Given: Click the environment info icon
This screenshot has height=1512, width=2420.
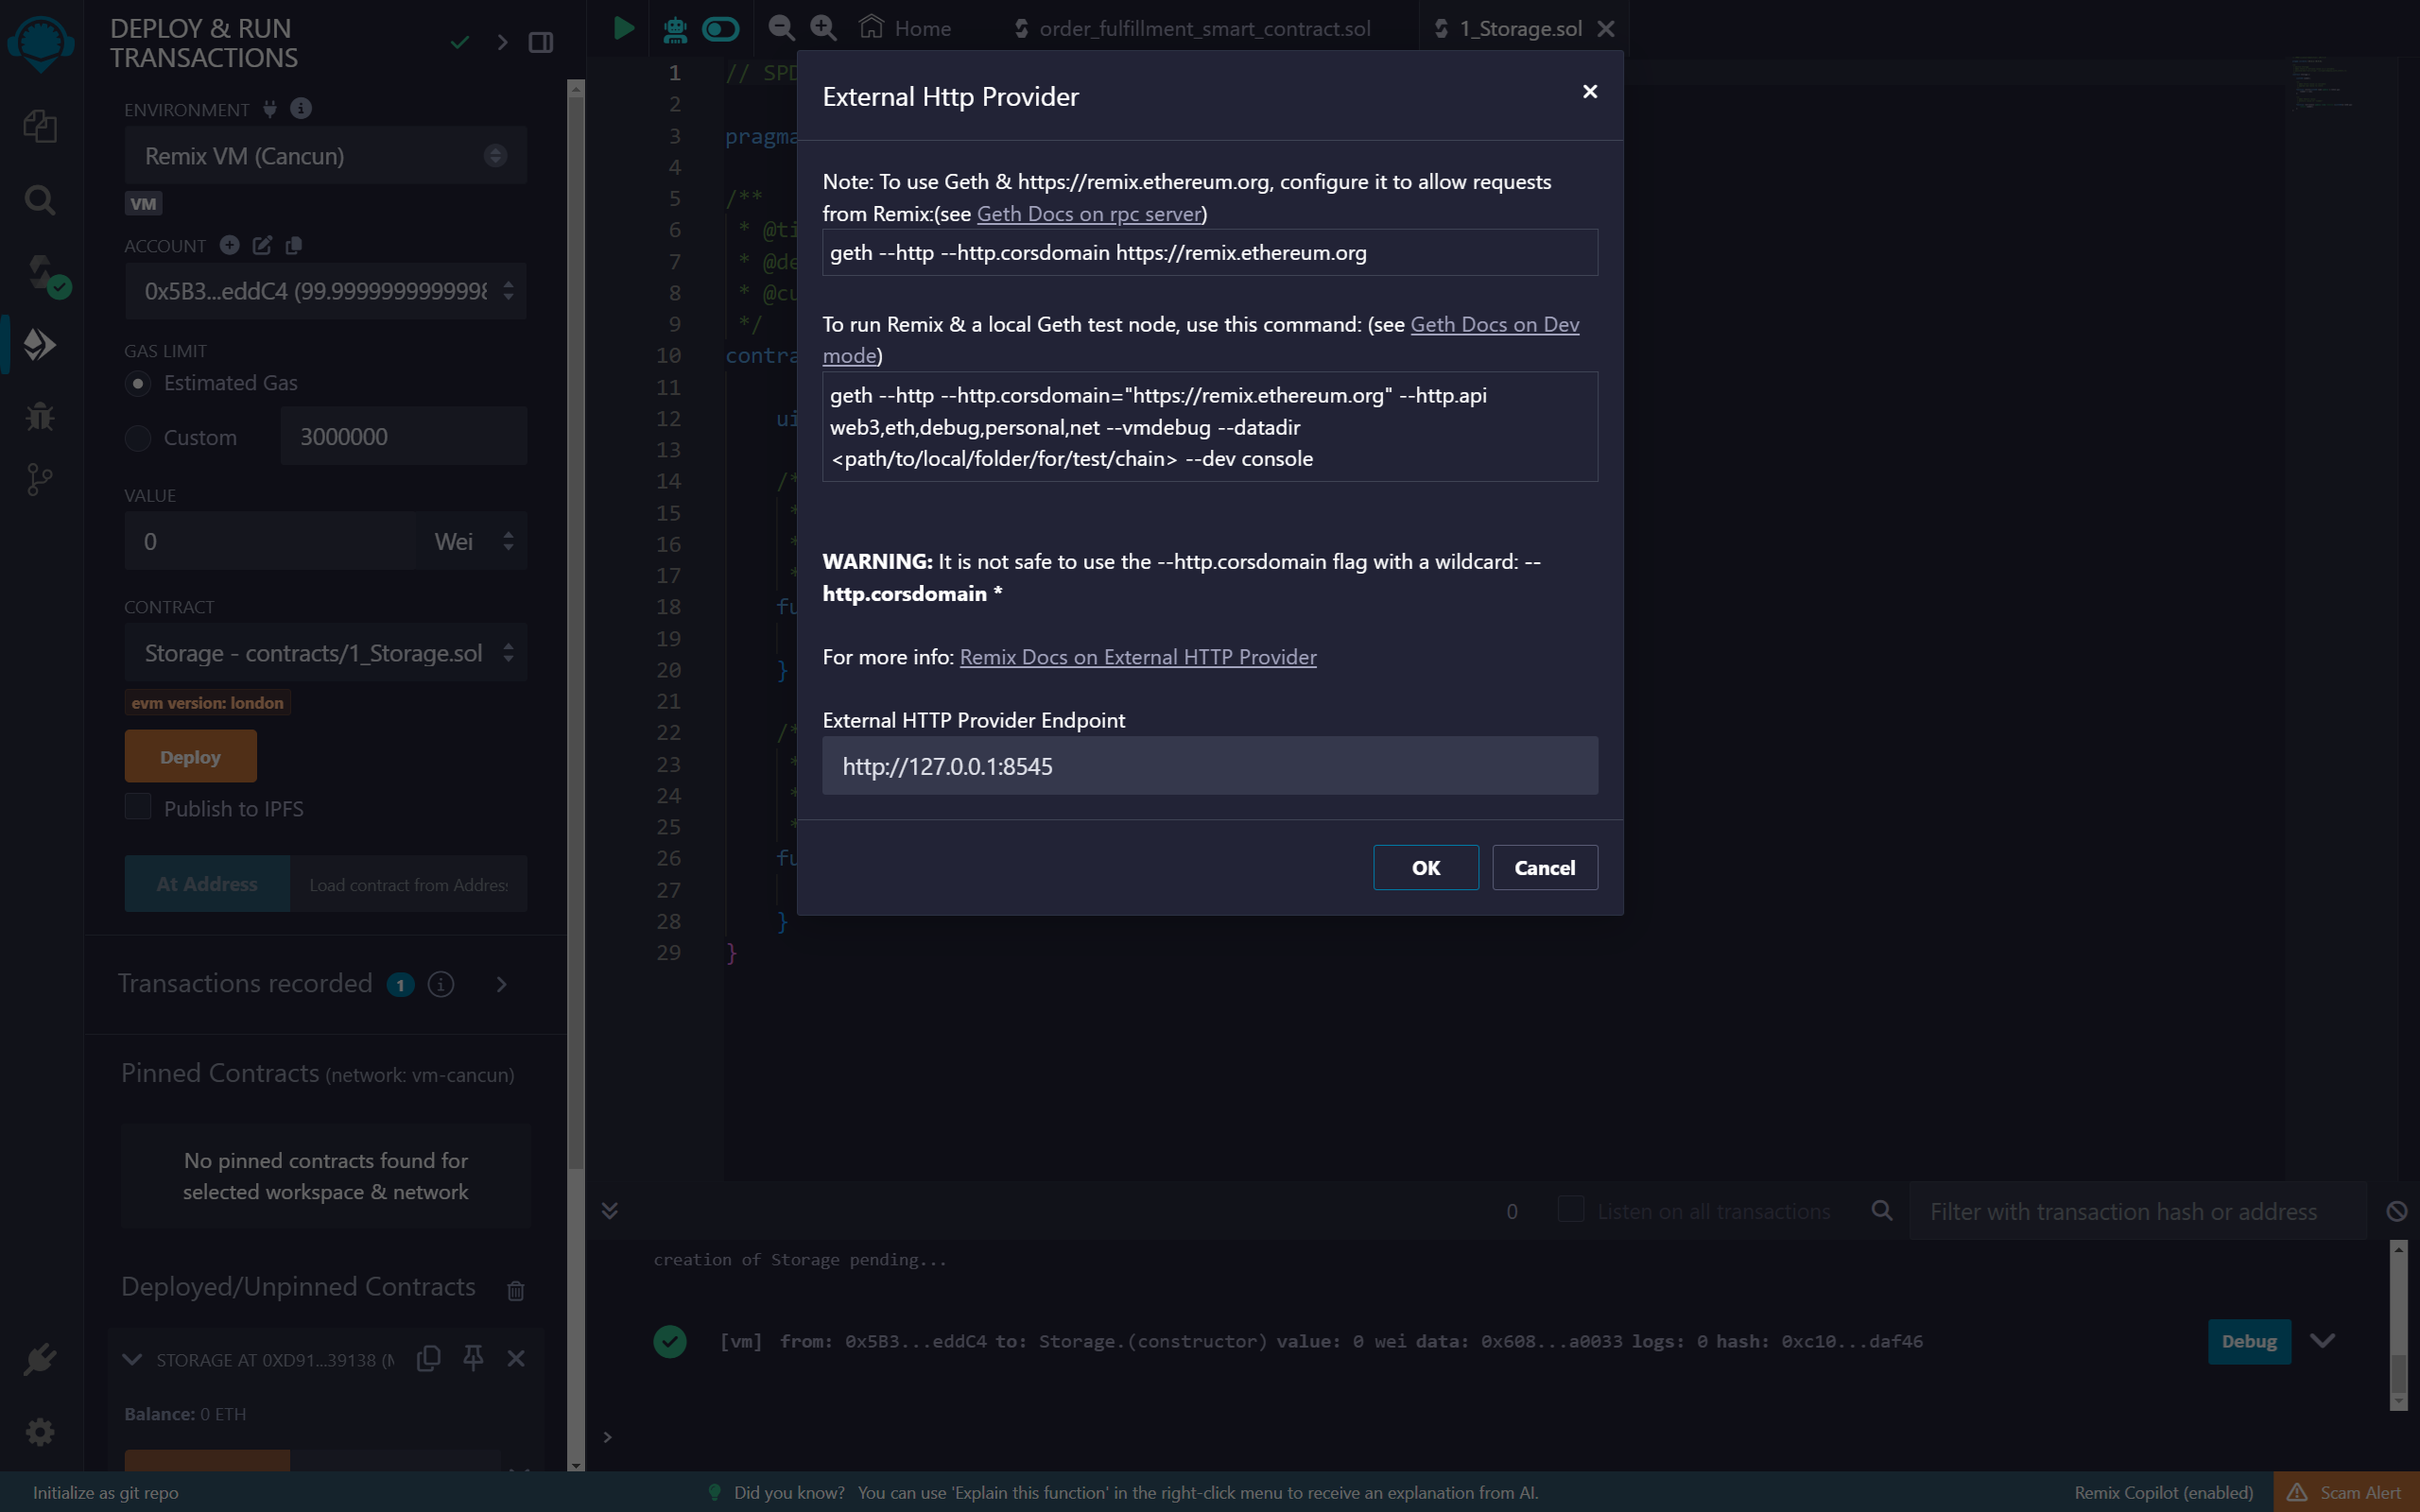Looking at the screenshot, I should pyautogui.click(x=301, y=108).
